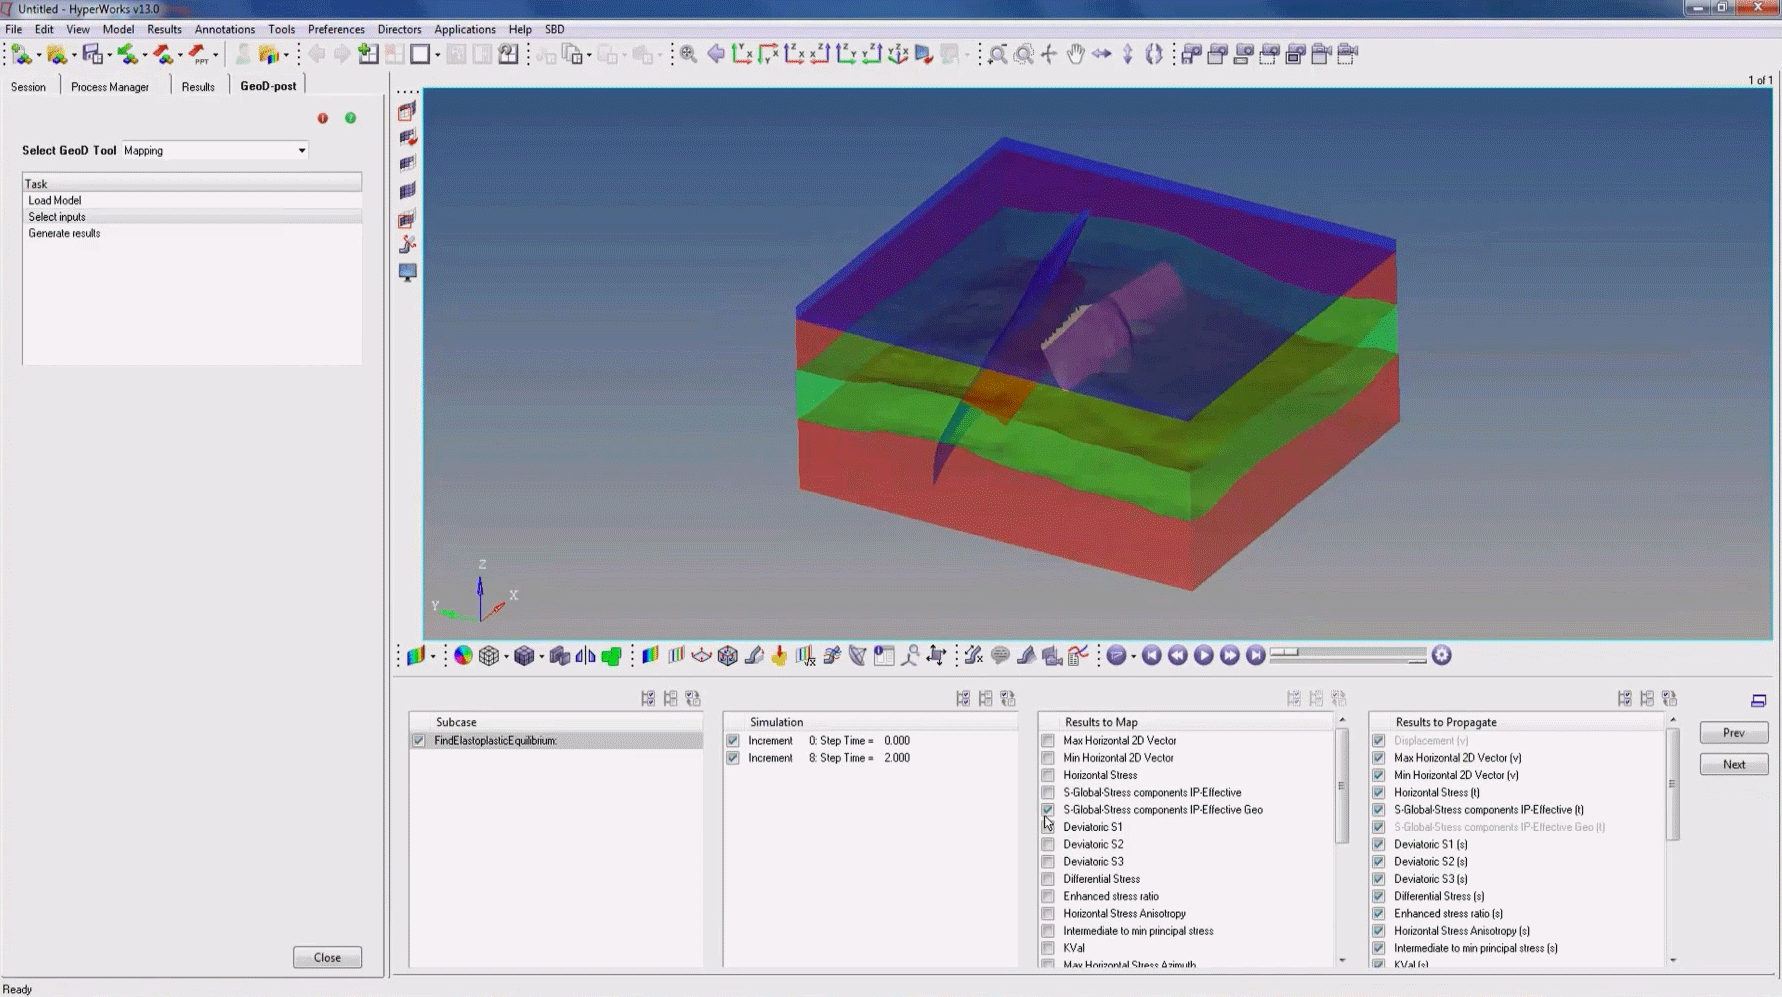
Task: Open the animation controls gear icon
Action: point(1441,655)
